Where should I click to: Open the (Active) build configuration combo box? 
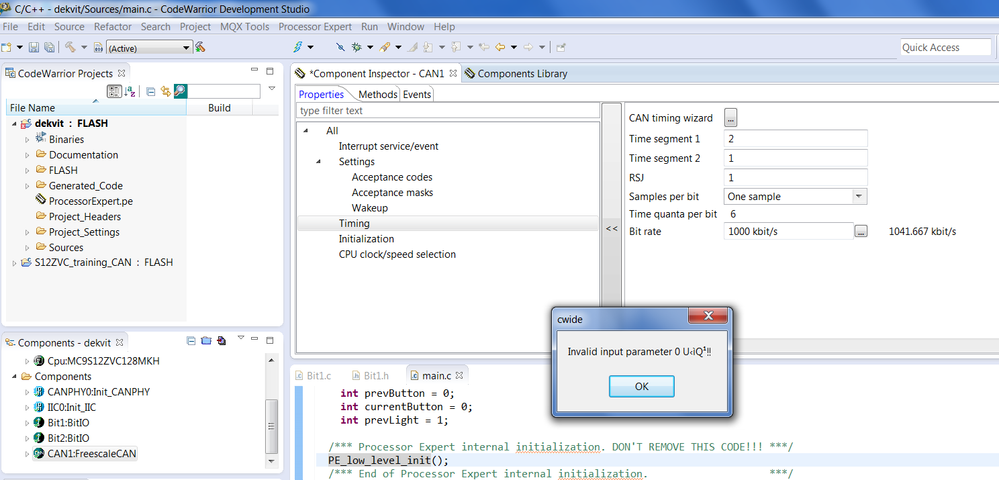coord(150,48)
